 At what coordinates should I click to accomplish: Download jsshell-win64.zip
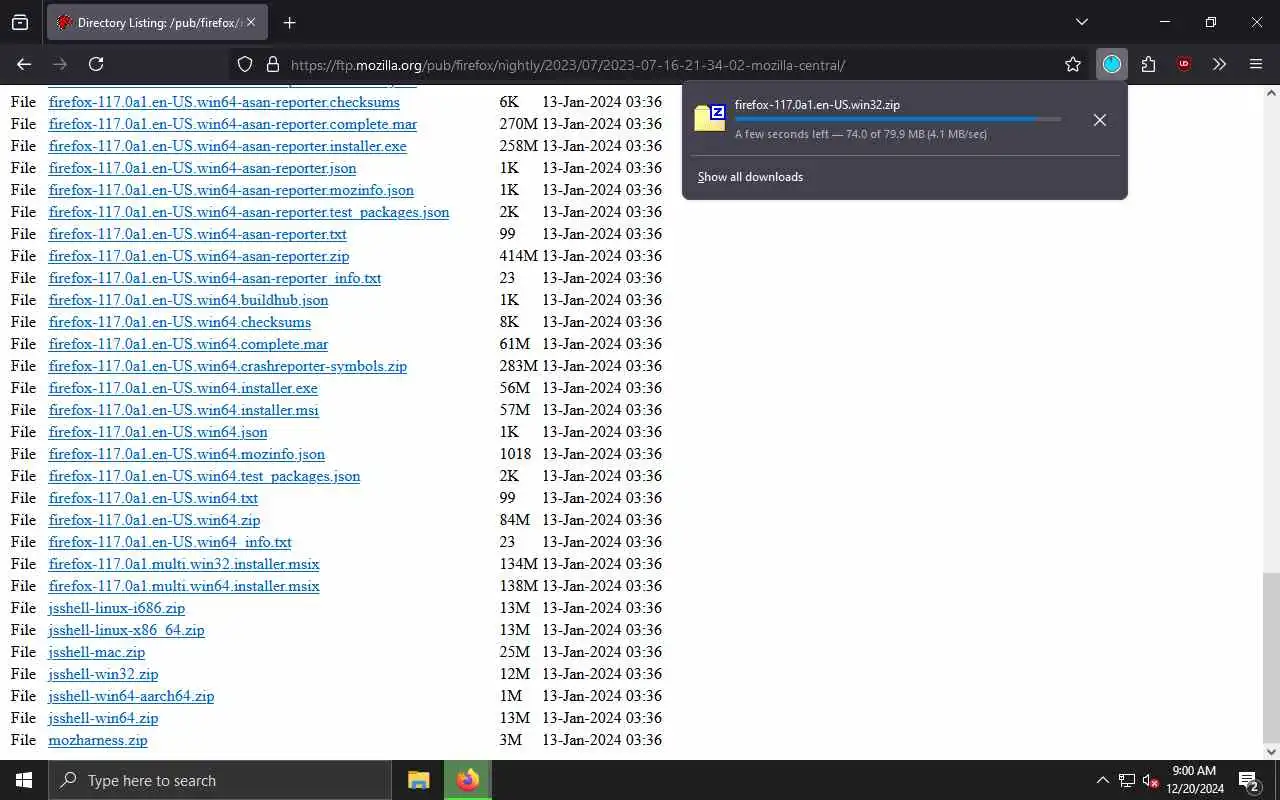tap(103, 718)
